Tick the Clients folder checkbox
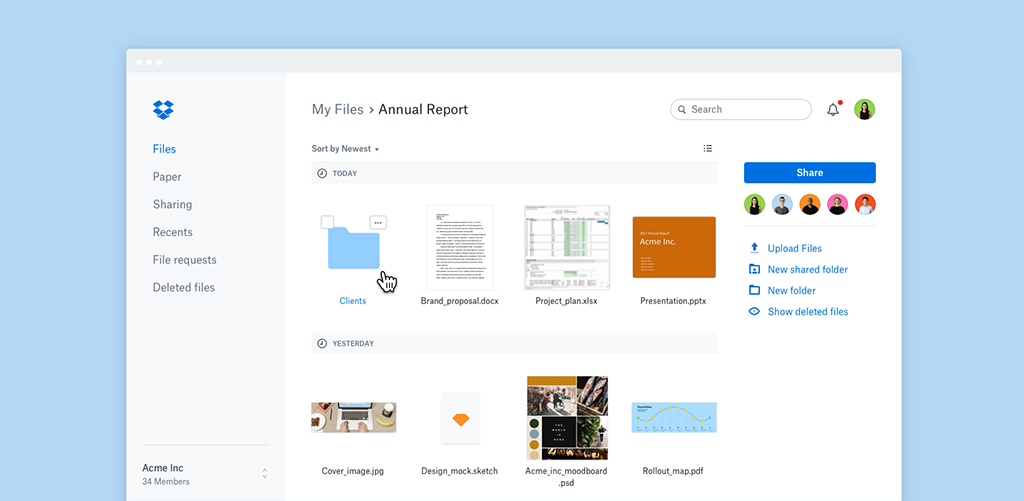1024x501 pixels. tap(327, 222)
